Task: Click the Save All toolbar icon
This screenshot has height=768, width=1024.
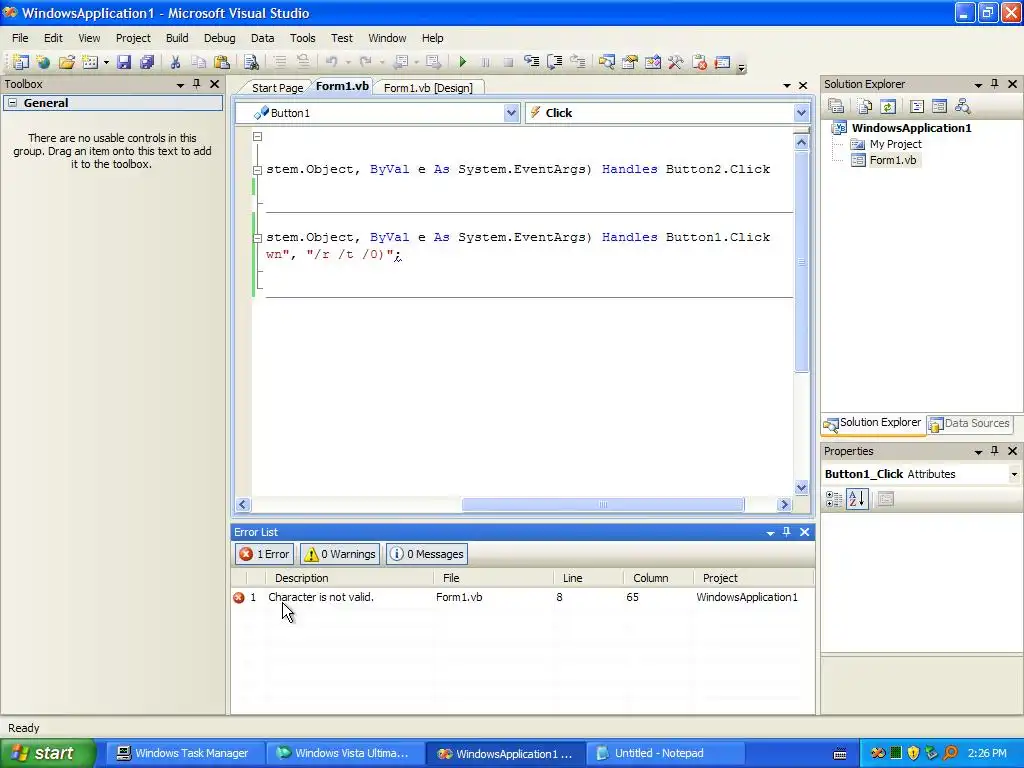Action: click(x=147, y=62)
